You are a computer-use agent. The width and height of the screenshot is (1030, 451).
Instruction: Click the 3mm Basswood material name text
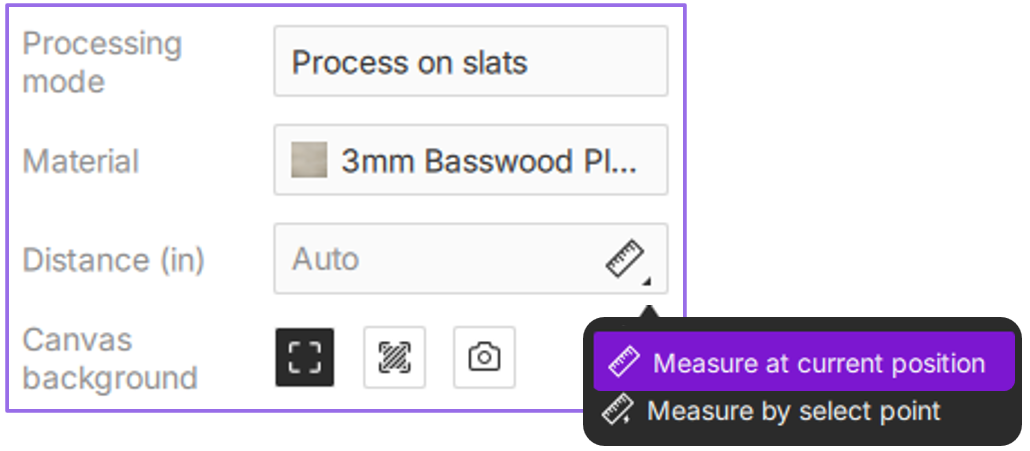click(488, 161)
